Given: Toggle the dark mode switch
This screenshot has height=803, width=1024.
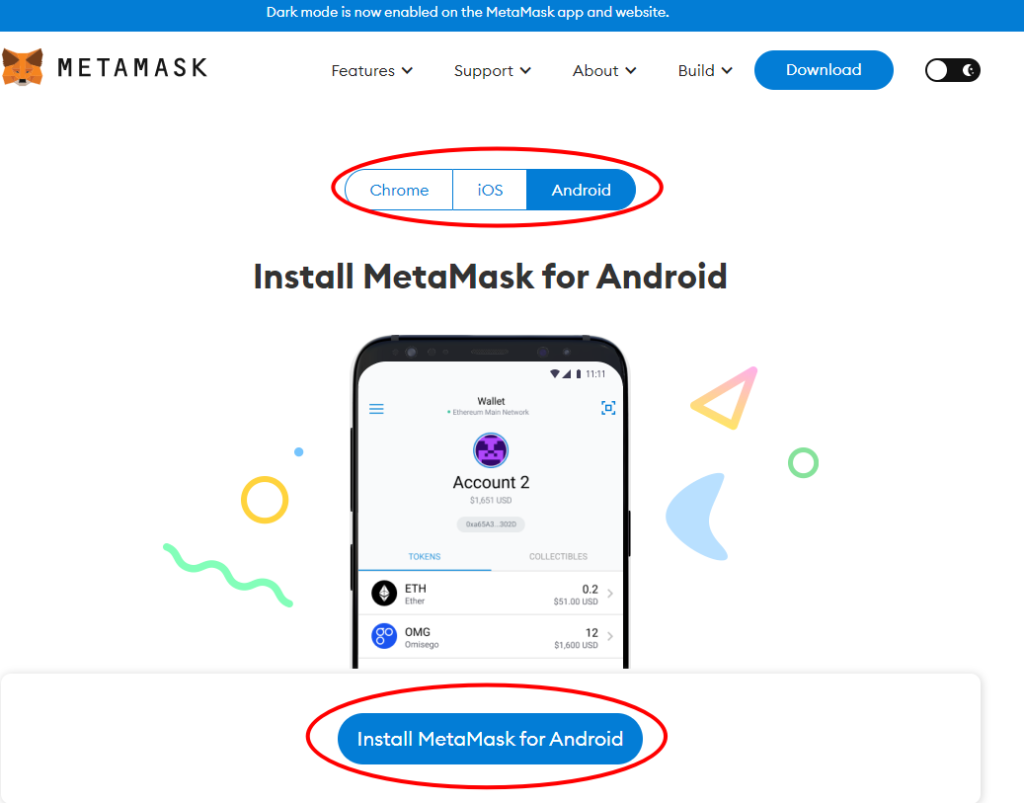Looking at the screenshot, I should pos(952,70).
